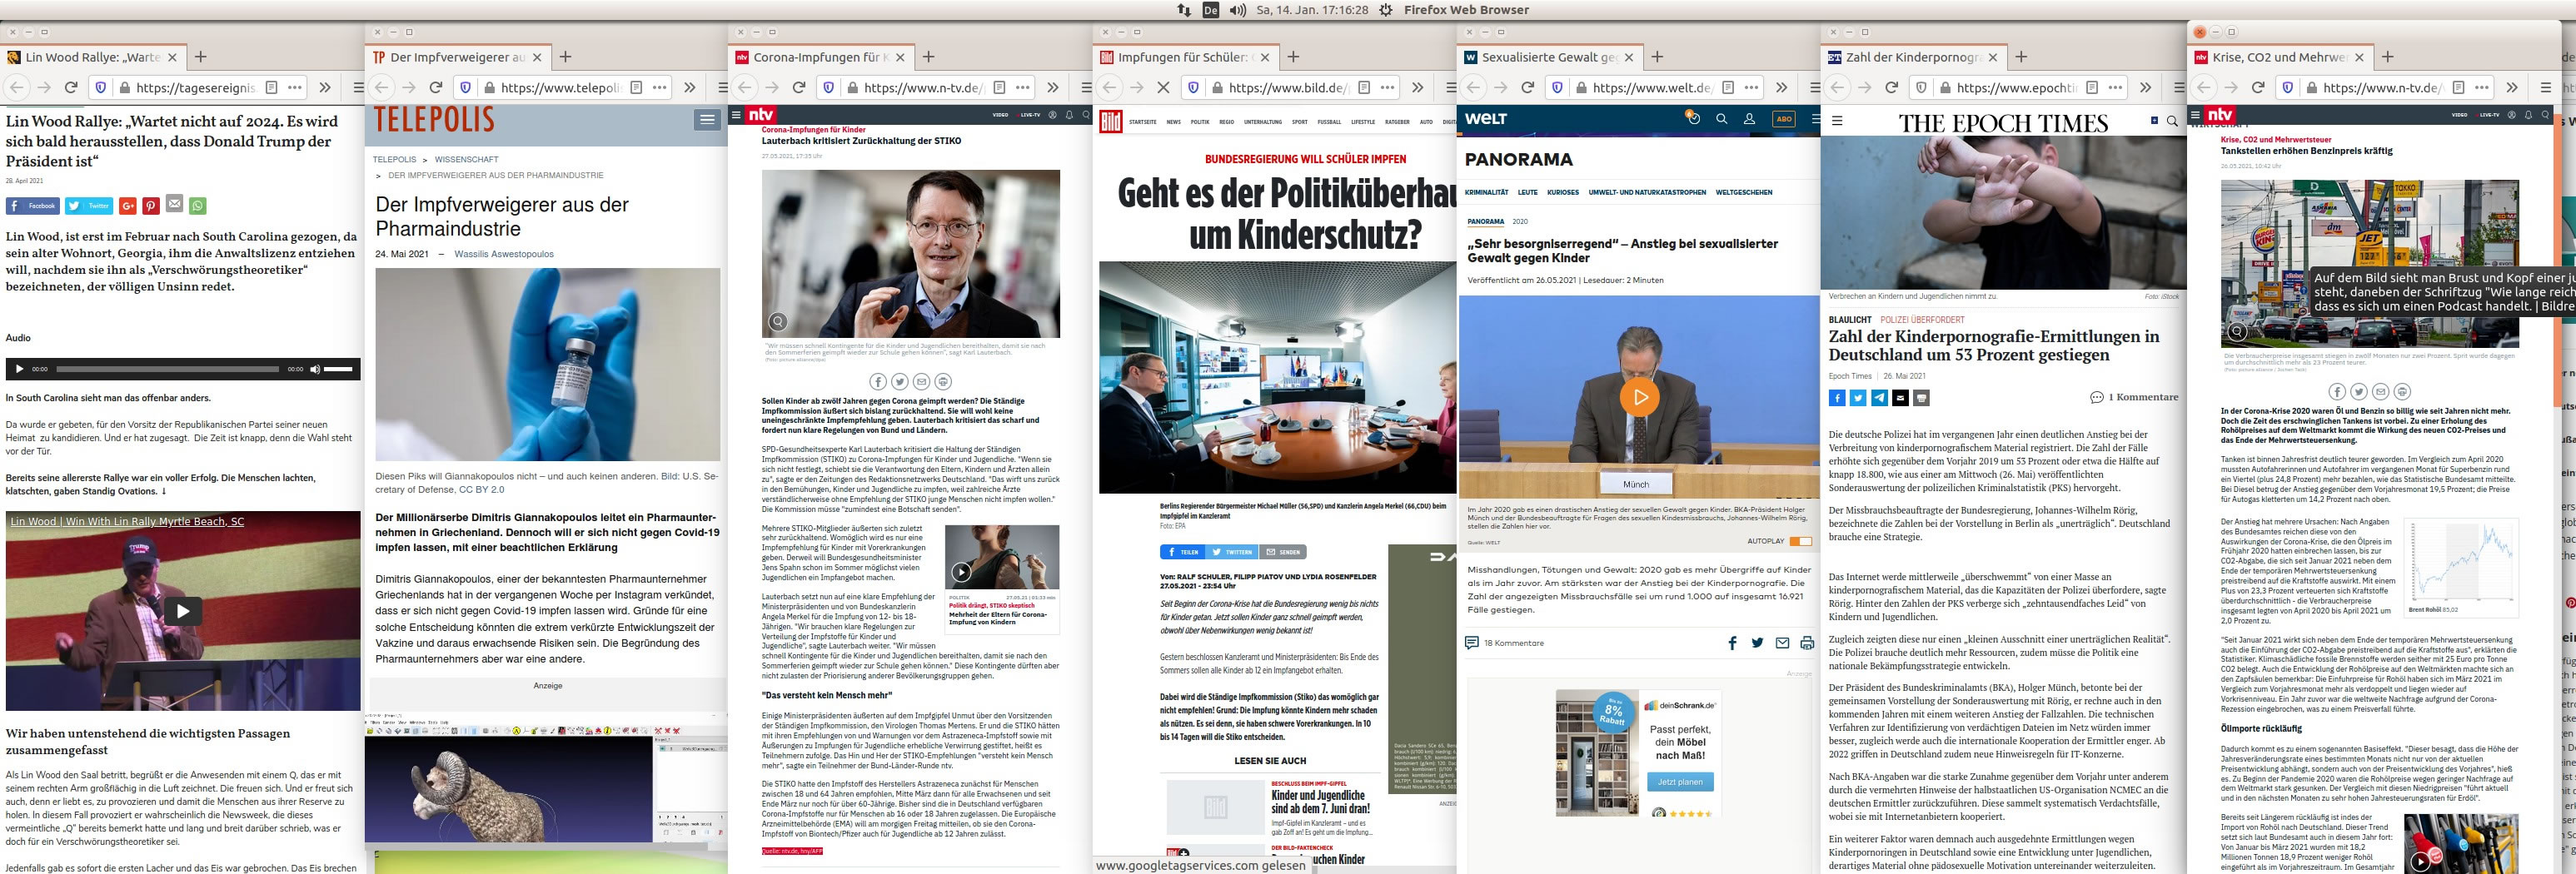Open Welt reading-list icon with orange badge
This screenshot has width=2576, height=874.
coord(1692,118)
